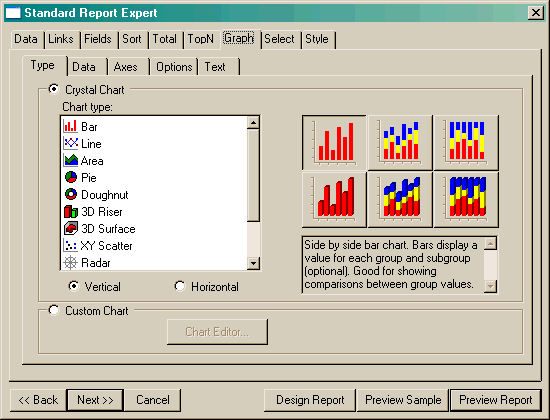Click chart type list scroll down arrow

pyautogui.click(x=253, y=263)
